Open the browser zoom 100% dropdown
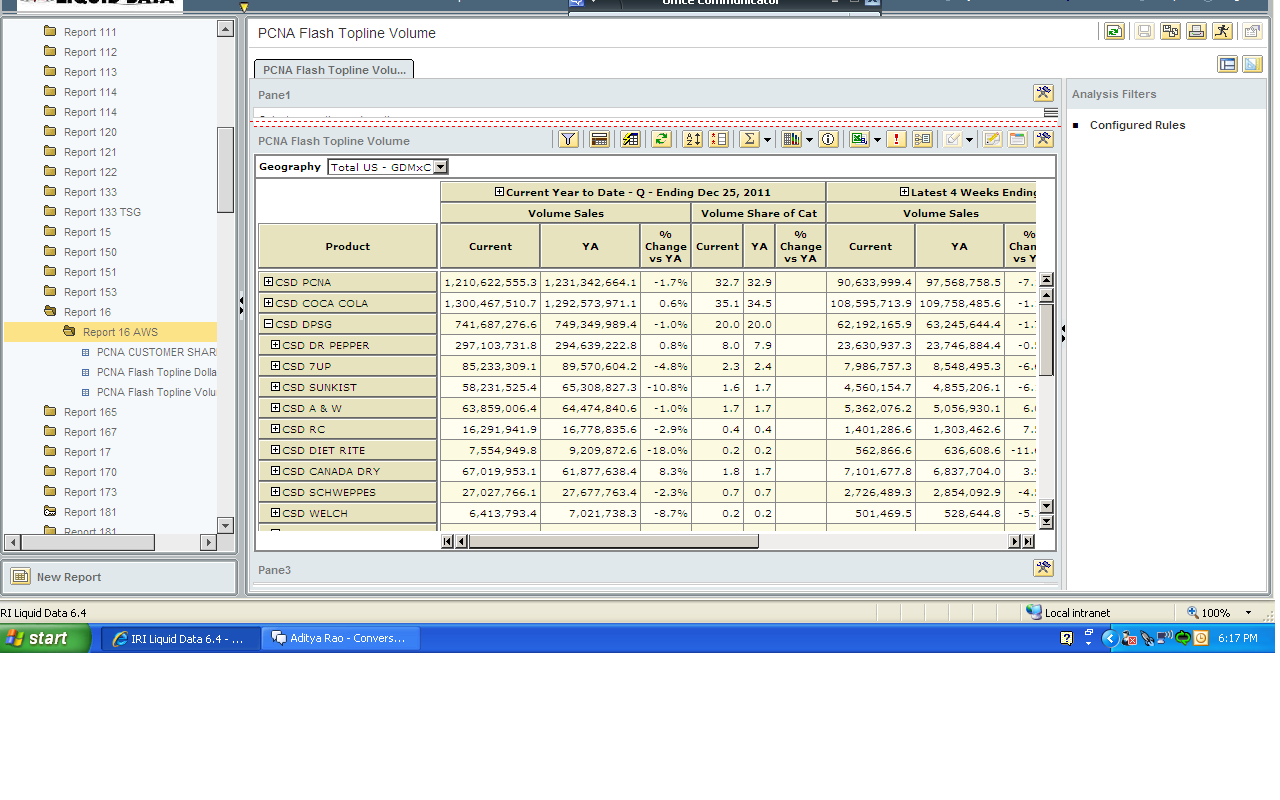The image size is (1280, 800). (1248, 613)
